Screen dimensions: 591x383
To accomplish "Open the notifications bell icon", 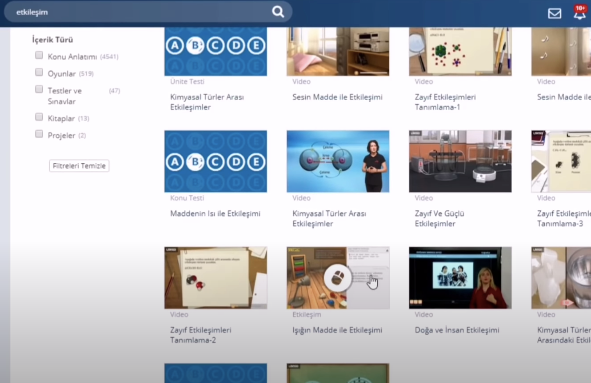I will [580, 13].
